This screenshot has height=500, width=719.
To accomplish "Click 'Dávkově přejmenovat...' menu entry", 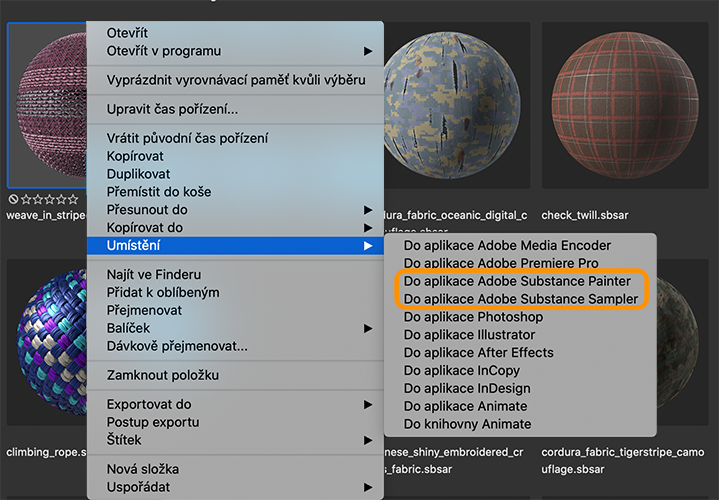I will (x=177, y=346).
